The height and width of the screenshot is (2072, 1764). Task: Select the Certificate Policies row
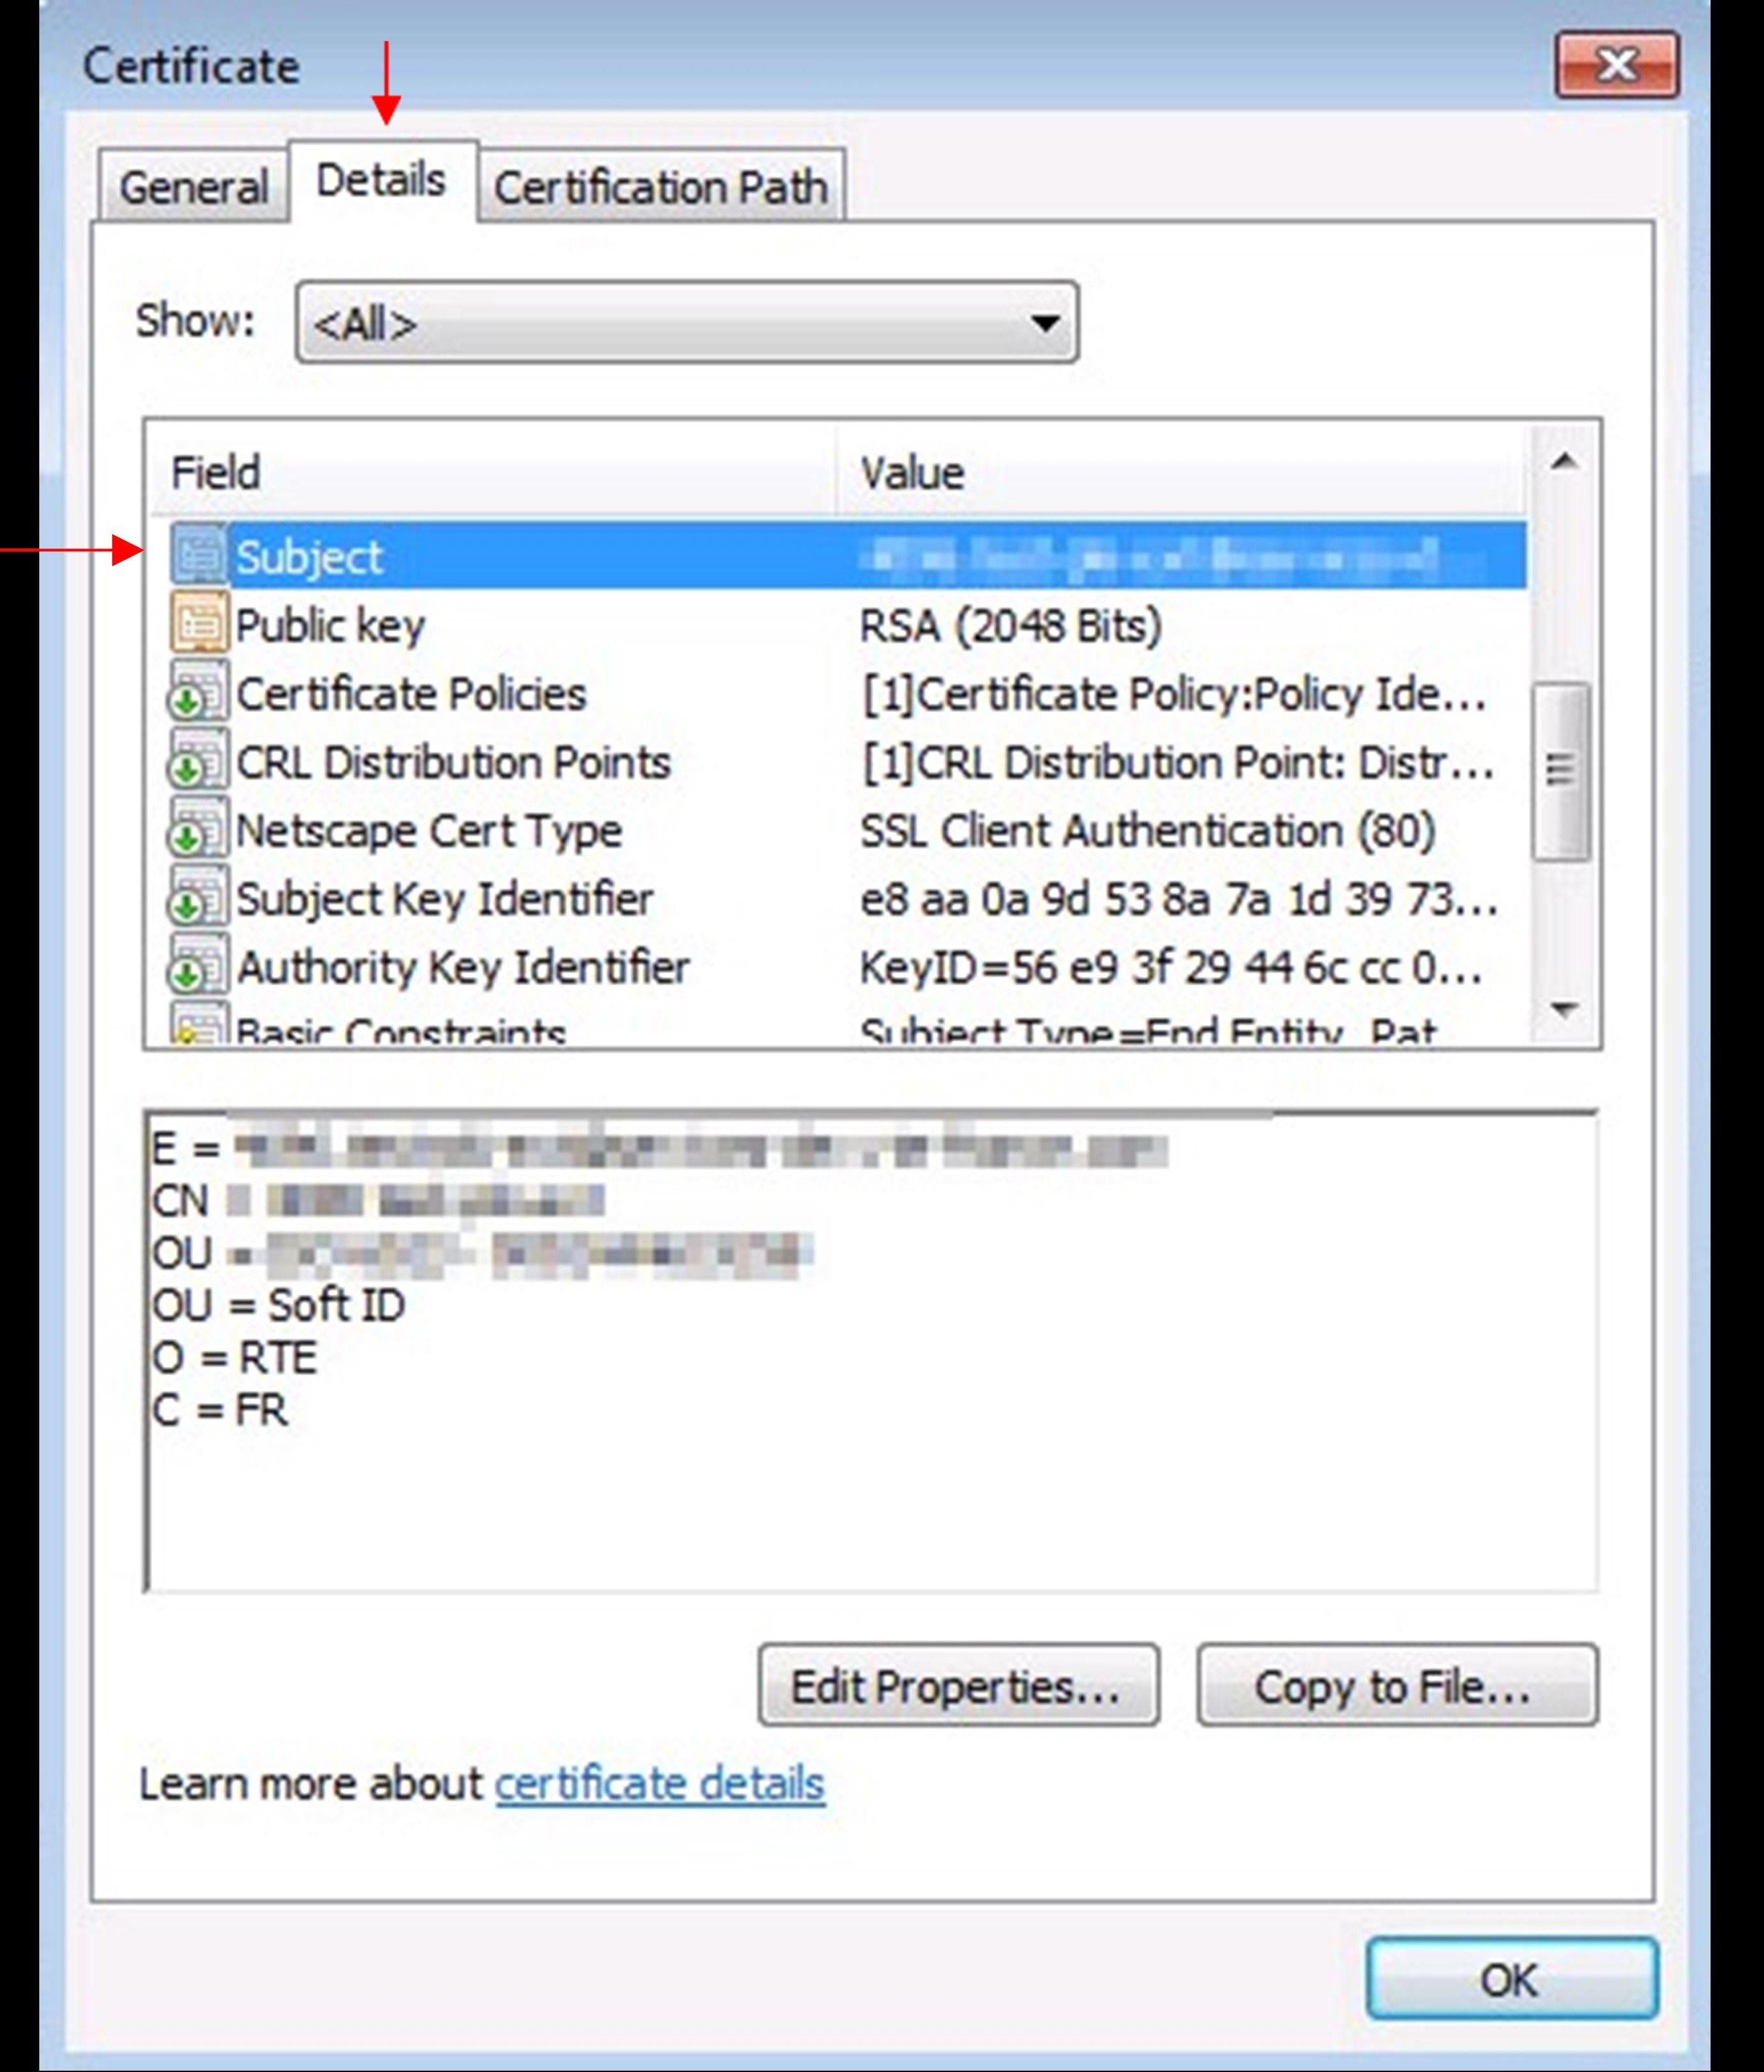848,693
